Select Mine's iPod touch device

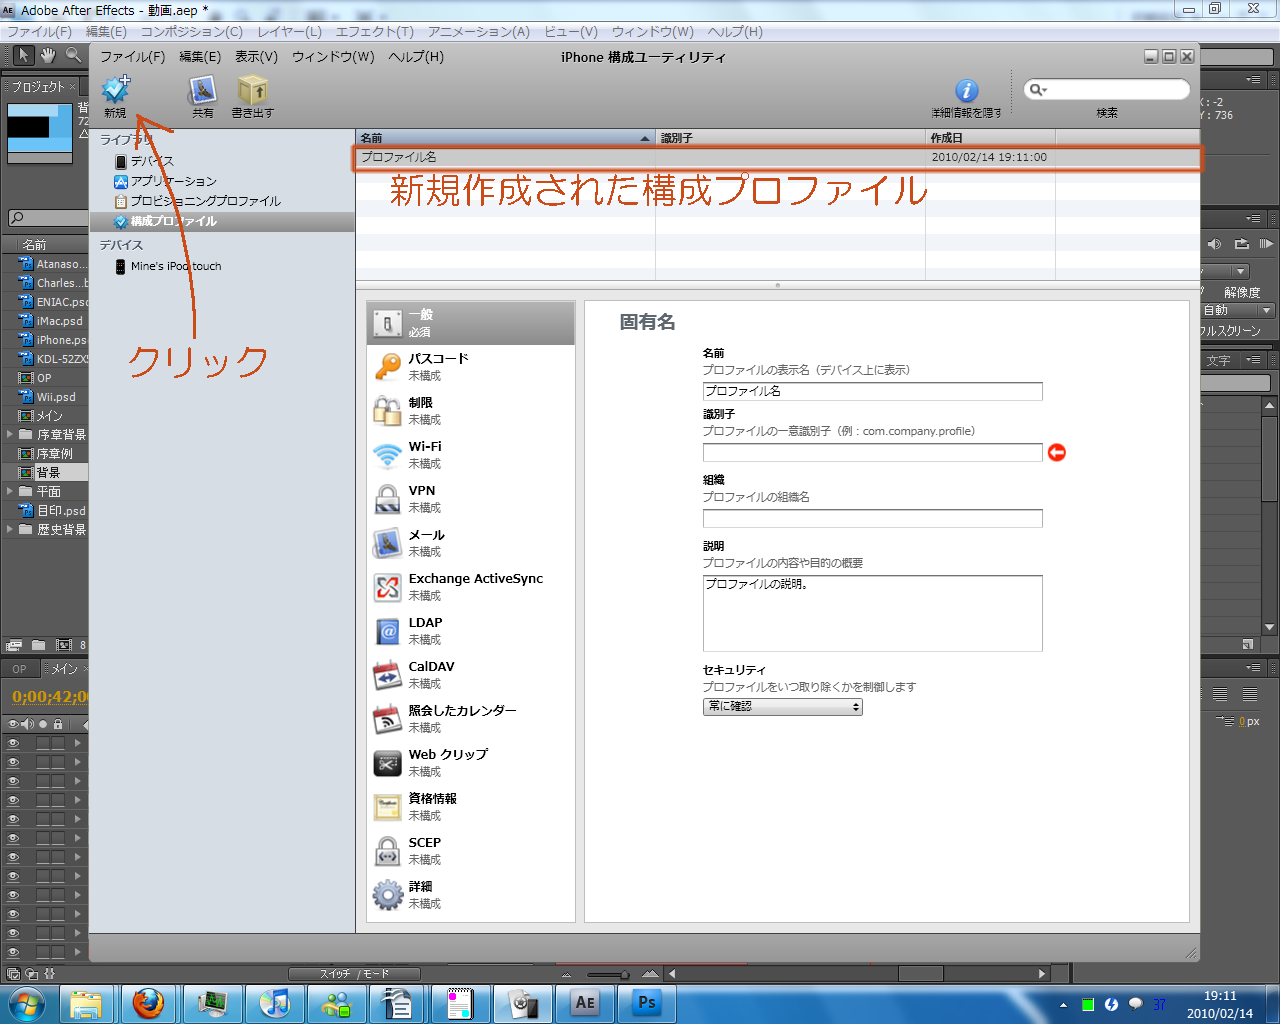(175, 266)
